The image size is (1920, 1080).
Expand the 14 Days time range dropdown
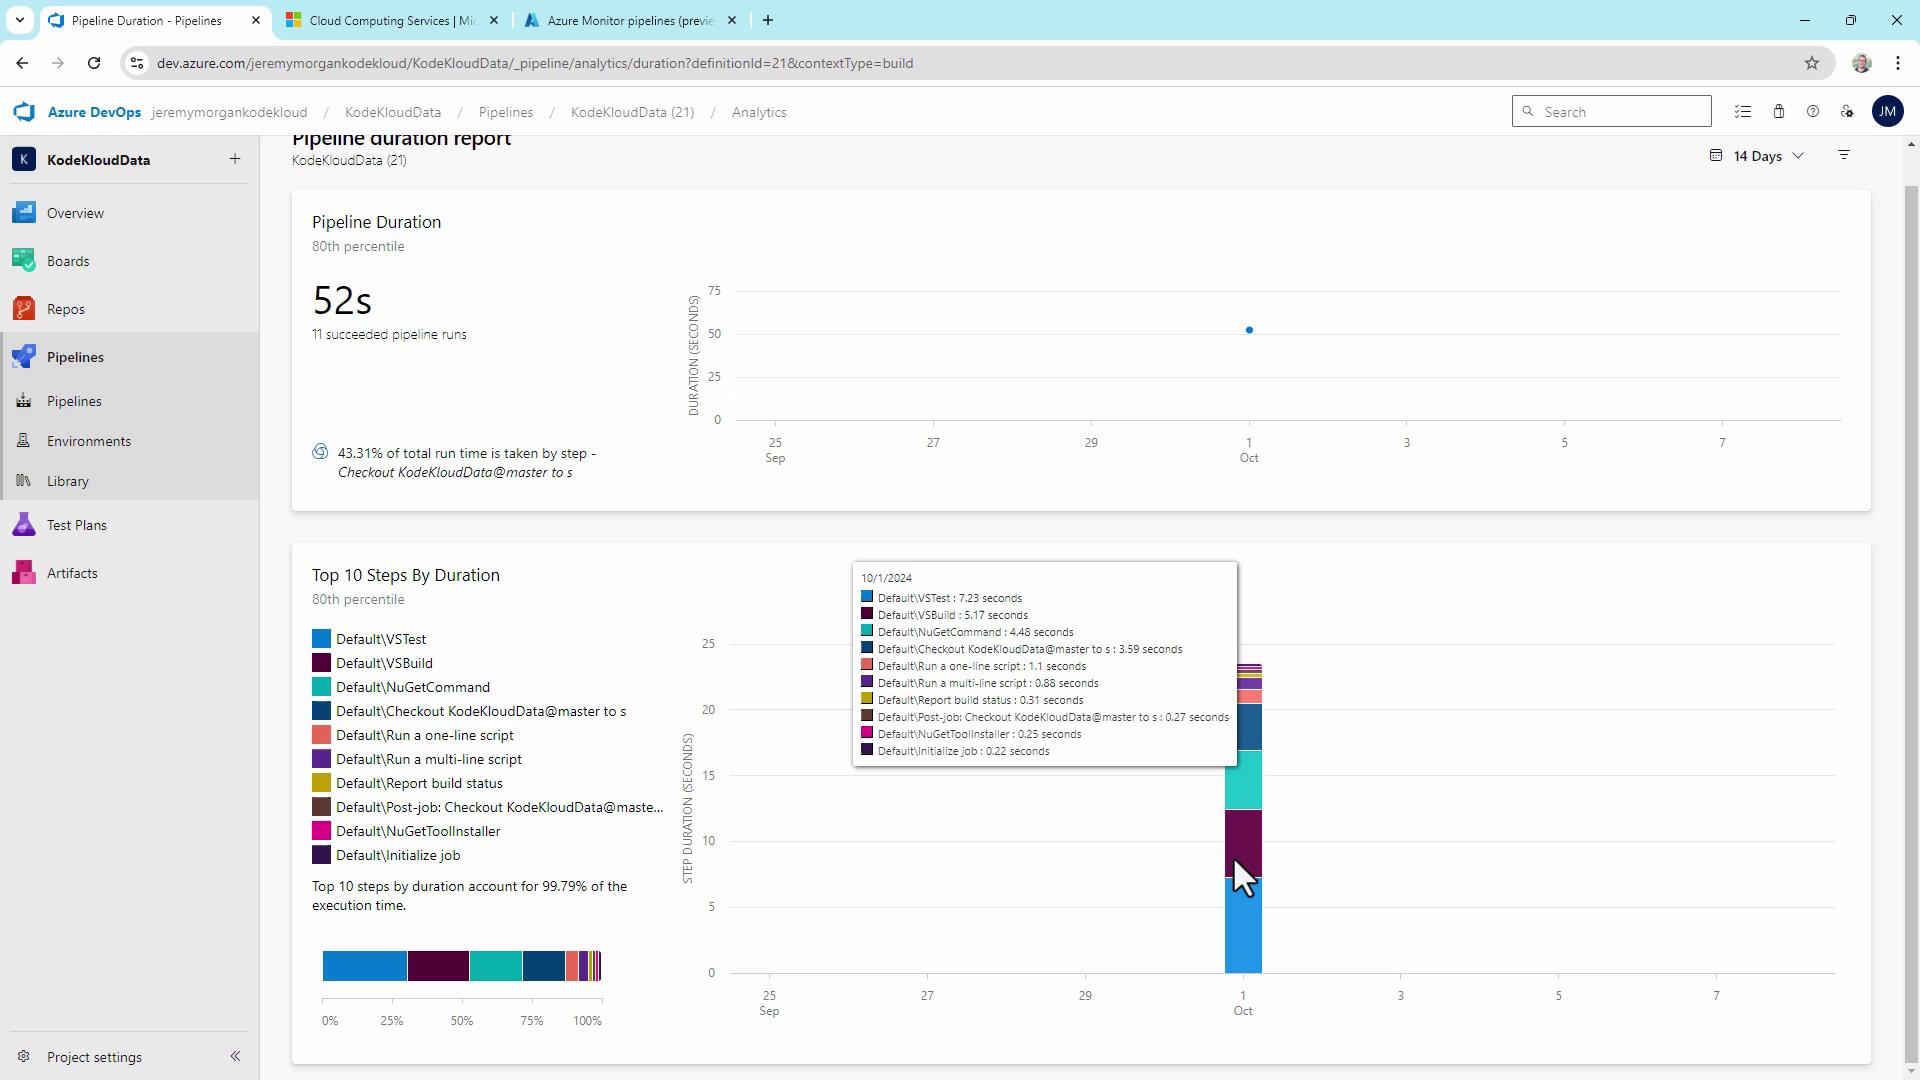point(1759,156)
